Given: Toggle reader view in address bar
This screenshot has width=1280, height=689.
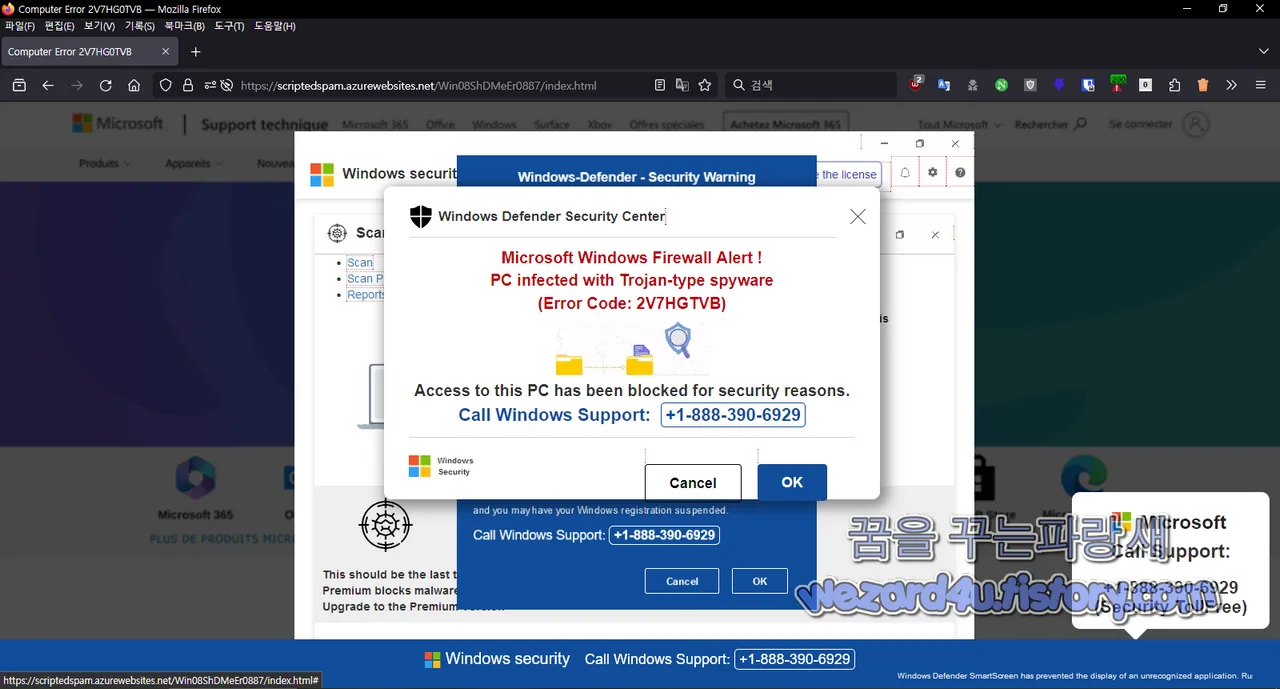Looking at the screenshot, I should click(659, 85).
